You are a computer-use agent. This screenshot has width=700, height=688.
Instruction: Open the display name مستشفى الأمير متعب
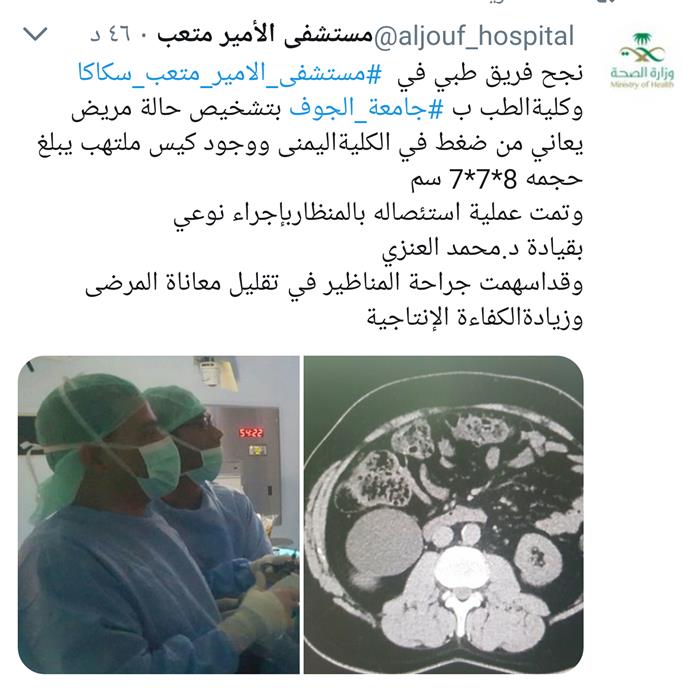(x=264, y=36)
